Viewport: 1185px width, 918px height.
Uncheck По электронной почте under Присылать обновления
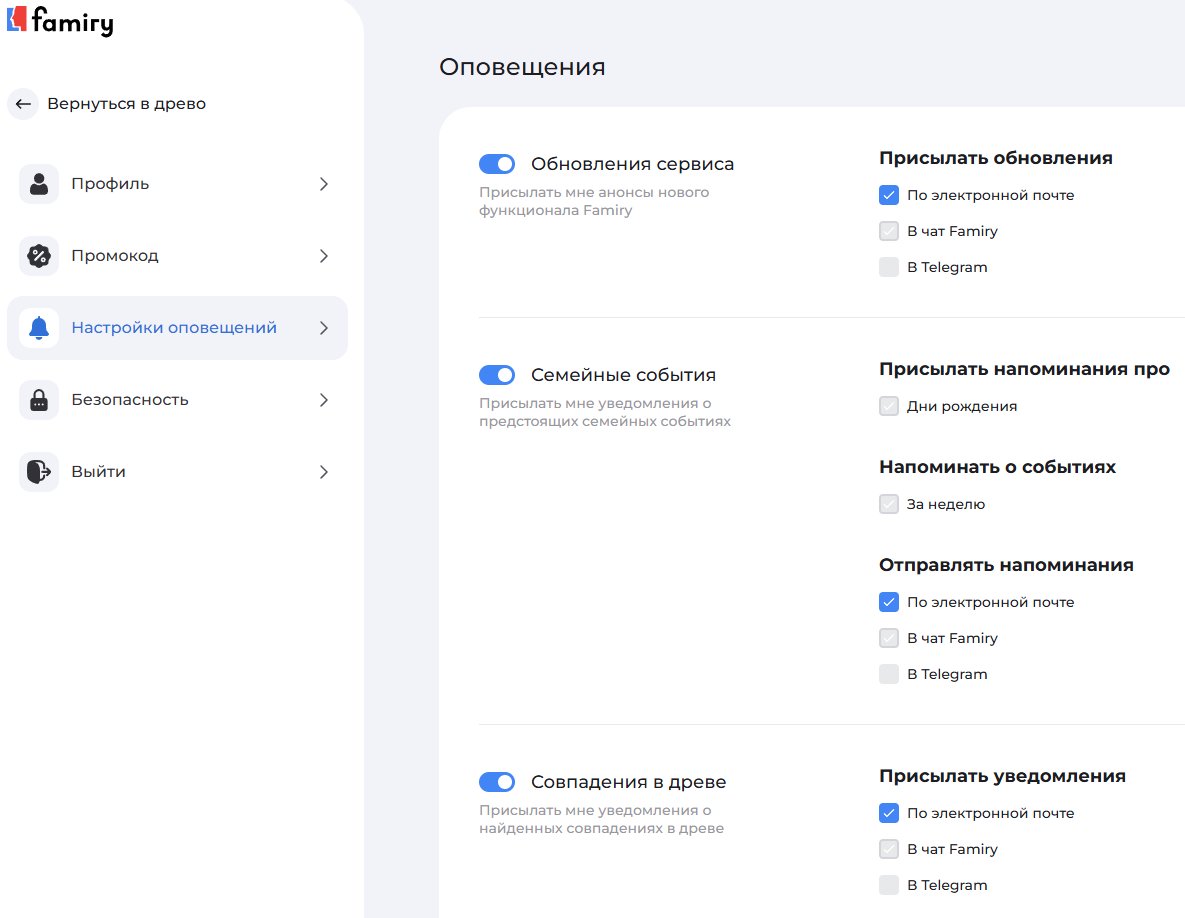pyautogui.click(x=889, y=195)
